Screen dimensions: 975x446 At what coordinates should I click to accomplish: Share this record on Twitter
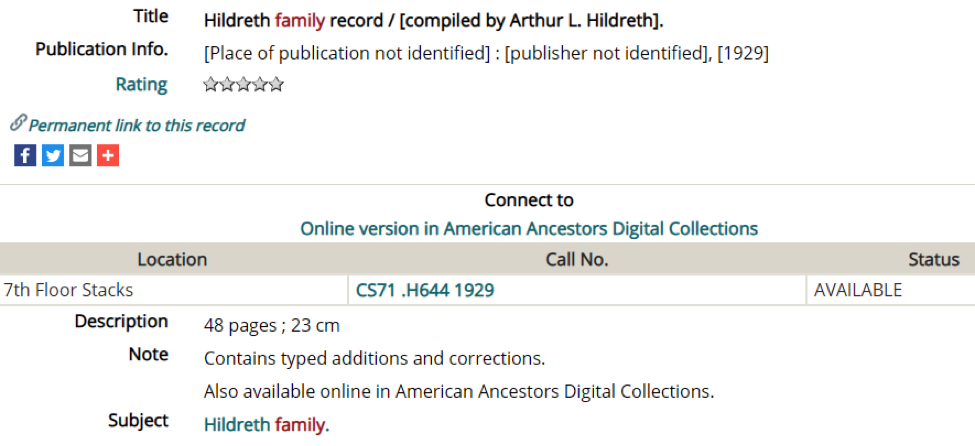point(53,156)
